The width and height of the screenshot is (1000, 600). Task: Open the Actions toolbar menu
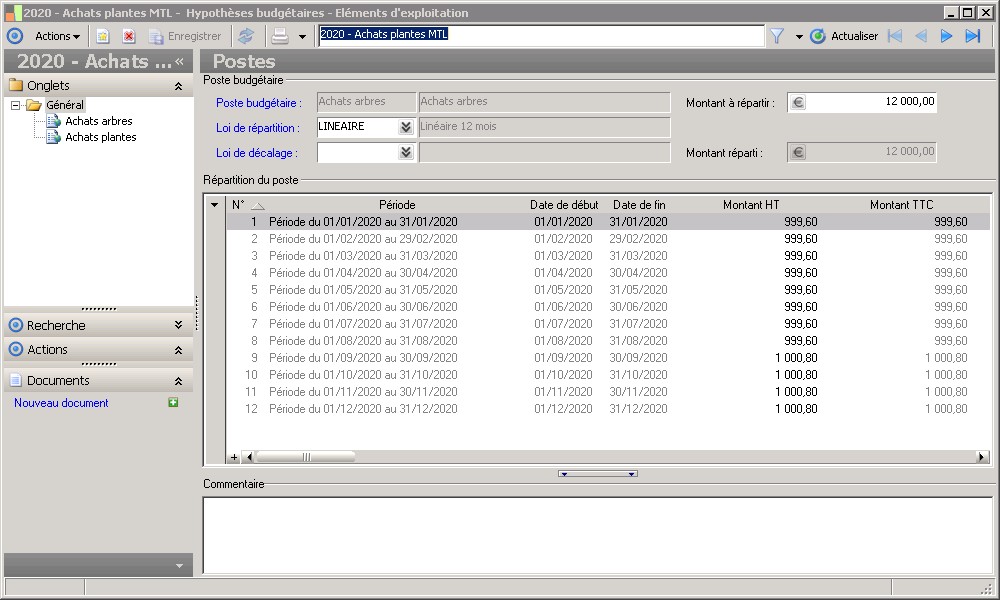point(57,36)
